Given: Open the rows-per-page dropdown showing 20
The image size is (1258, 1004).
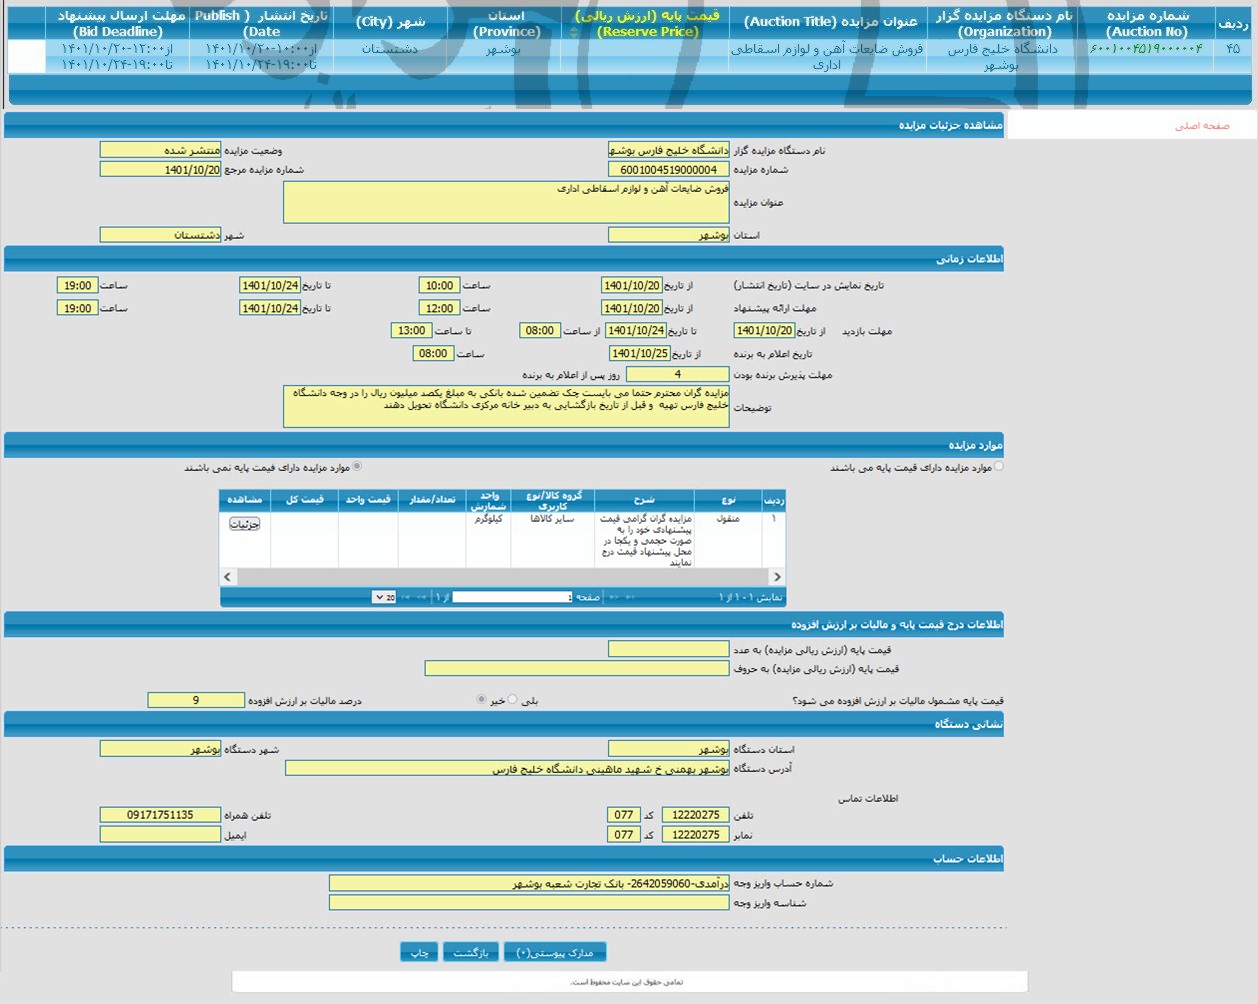Looking at the screenshot, I should [384, 597].
